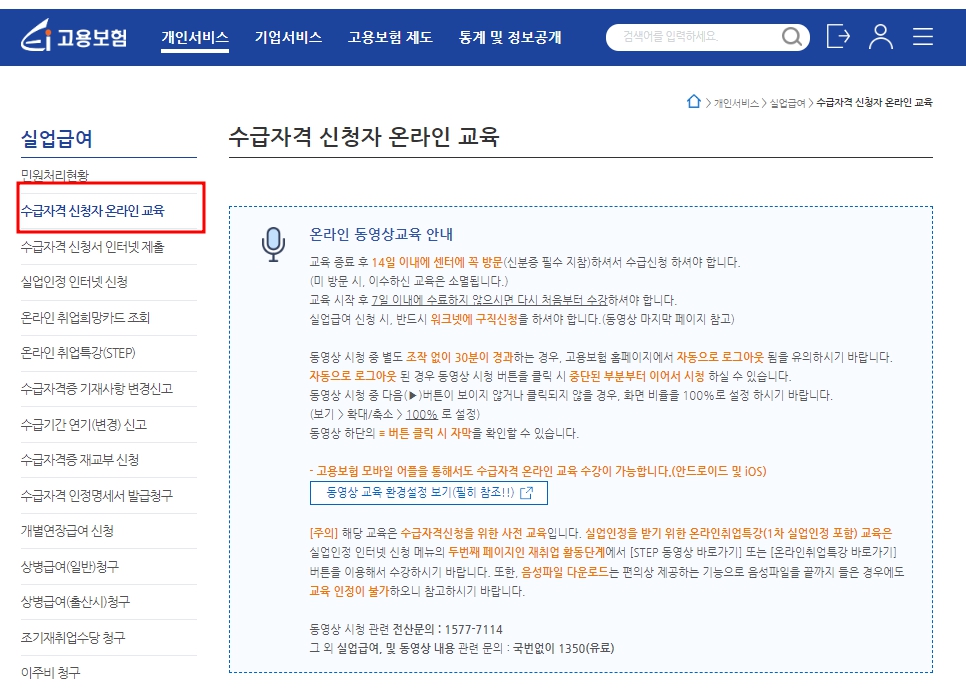Open My Page via the person icon

(881, 37)
